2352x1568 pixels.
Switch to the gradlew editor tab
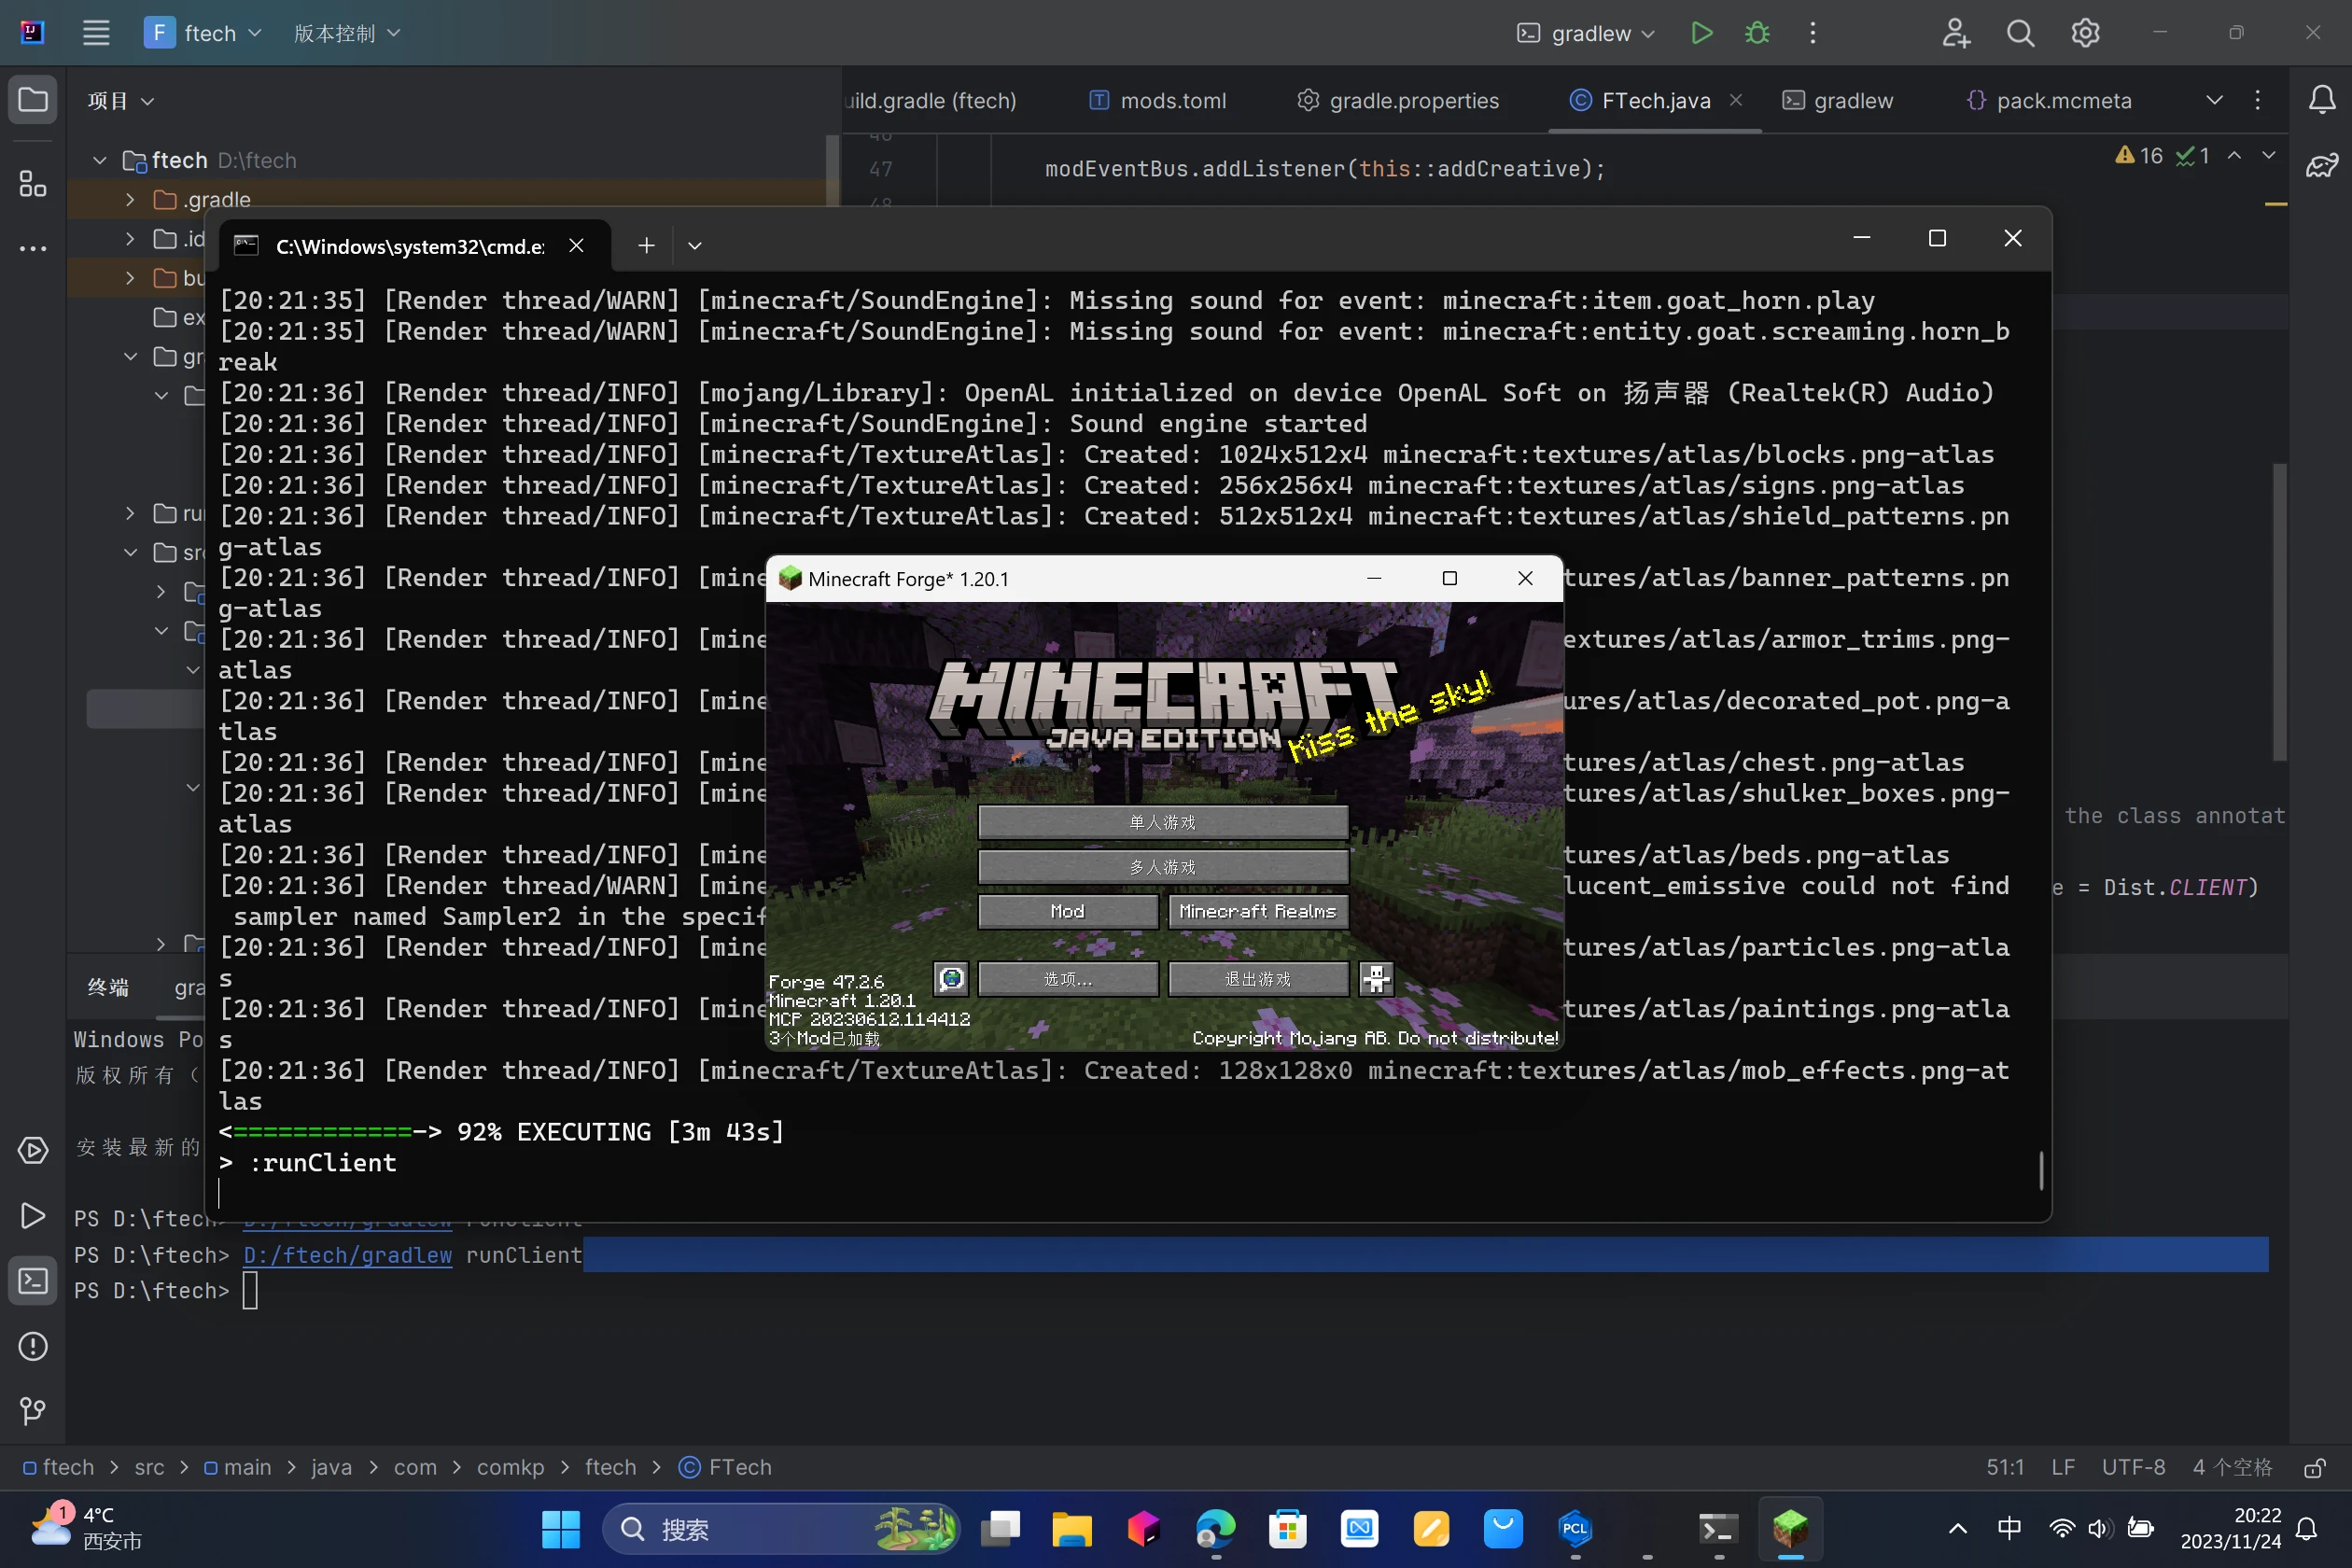point(1838,101)
